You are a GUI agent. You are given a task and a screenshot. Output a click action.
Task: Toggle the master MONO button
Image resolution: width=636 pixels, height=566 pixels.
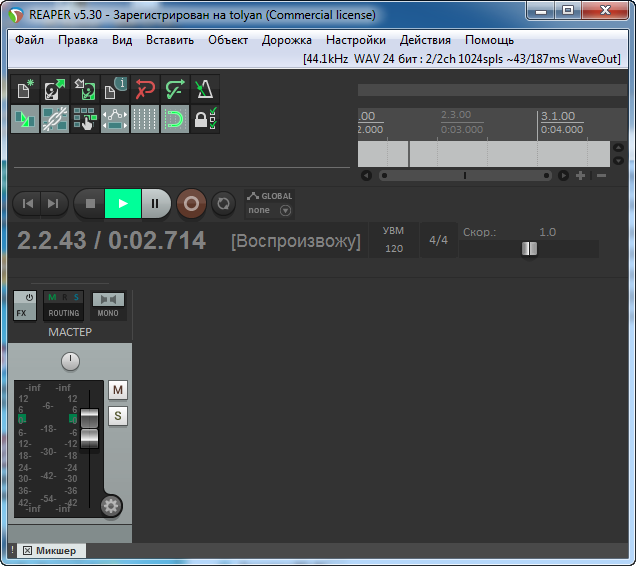click(x=108, y=306)
